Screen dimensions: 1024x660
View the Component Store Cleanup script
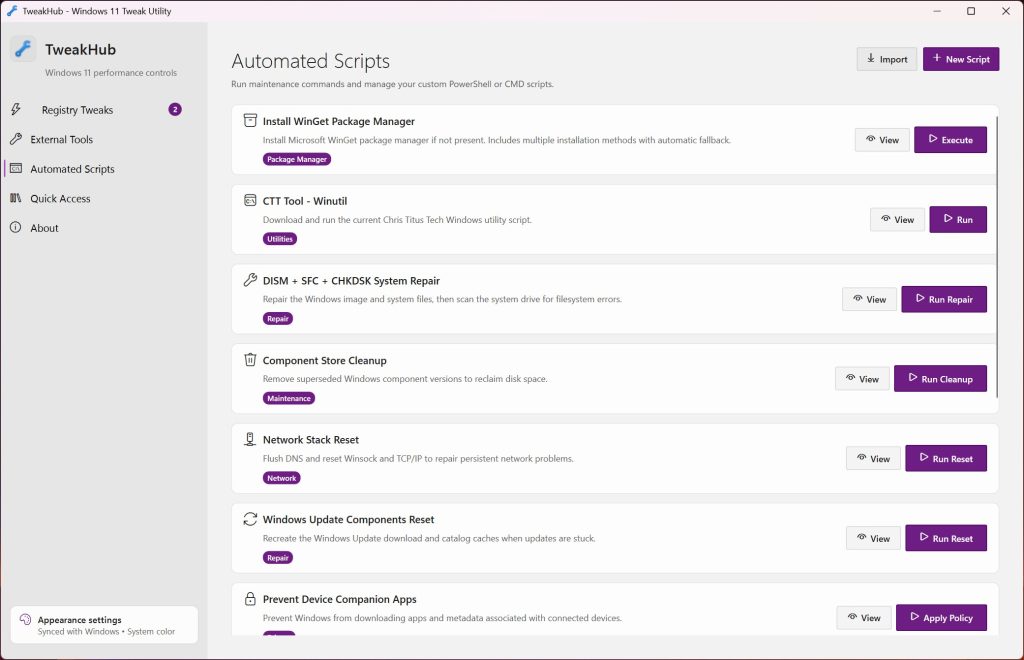pyautogui.click(x=862, y=379)
